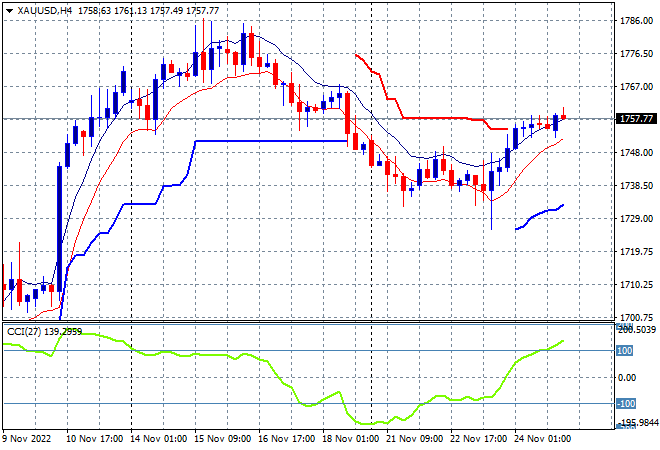
Task: Click the thick red resistance step line
Action: [434, 118]
